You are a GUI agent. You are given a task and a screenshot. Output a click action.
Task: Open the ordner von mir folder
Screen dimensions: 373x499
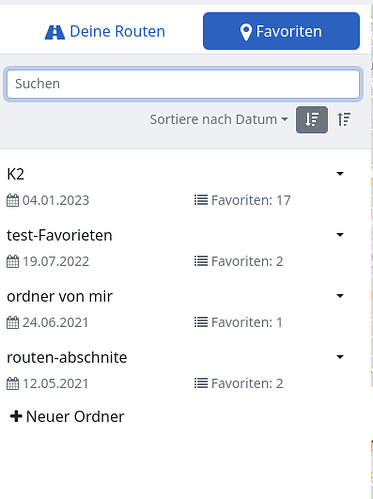click(x=60, y=296)
